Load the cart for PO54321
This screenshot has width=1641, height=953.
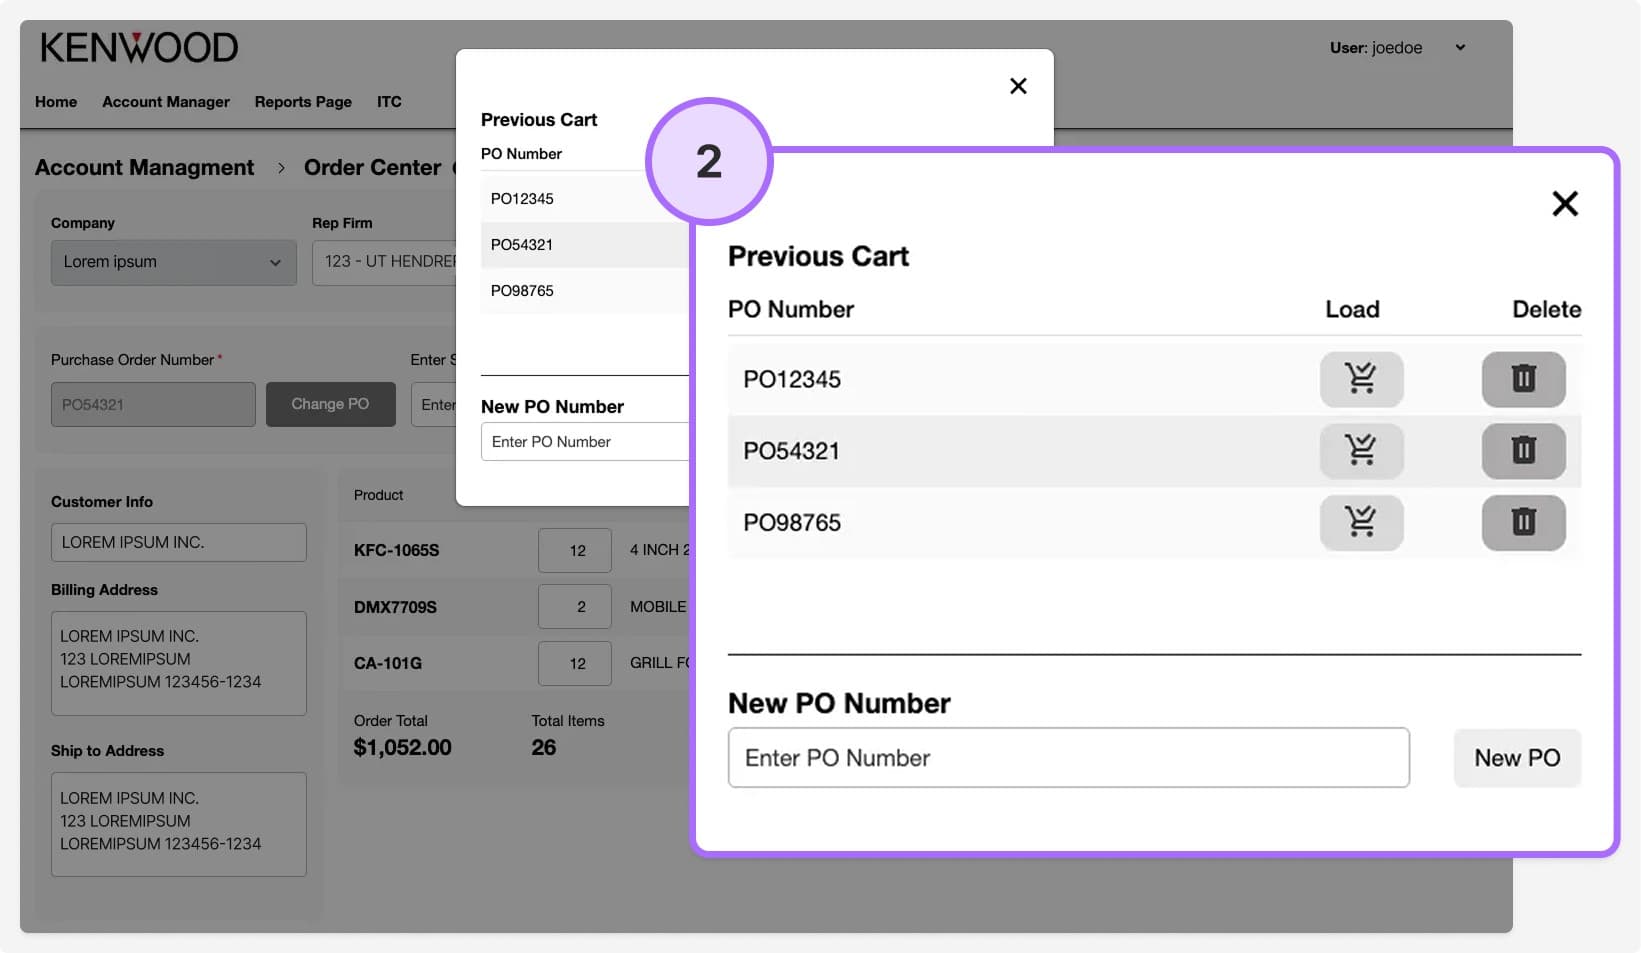1361,451
